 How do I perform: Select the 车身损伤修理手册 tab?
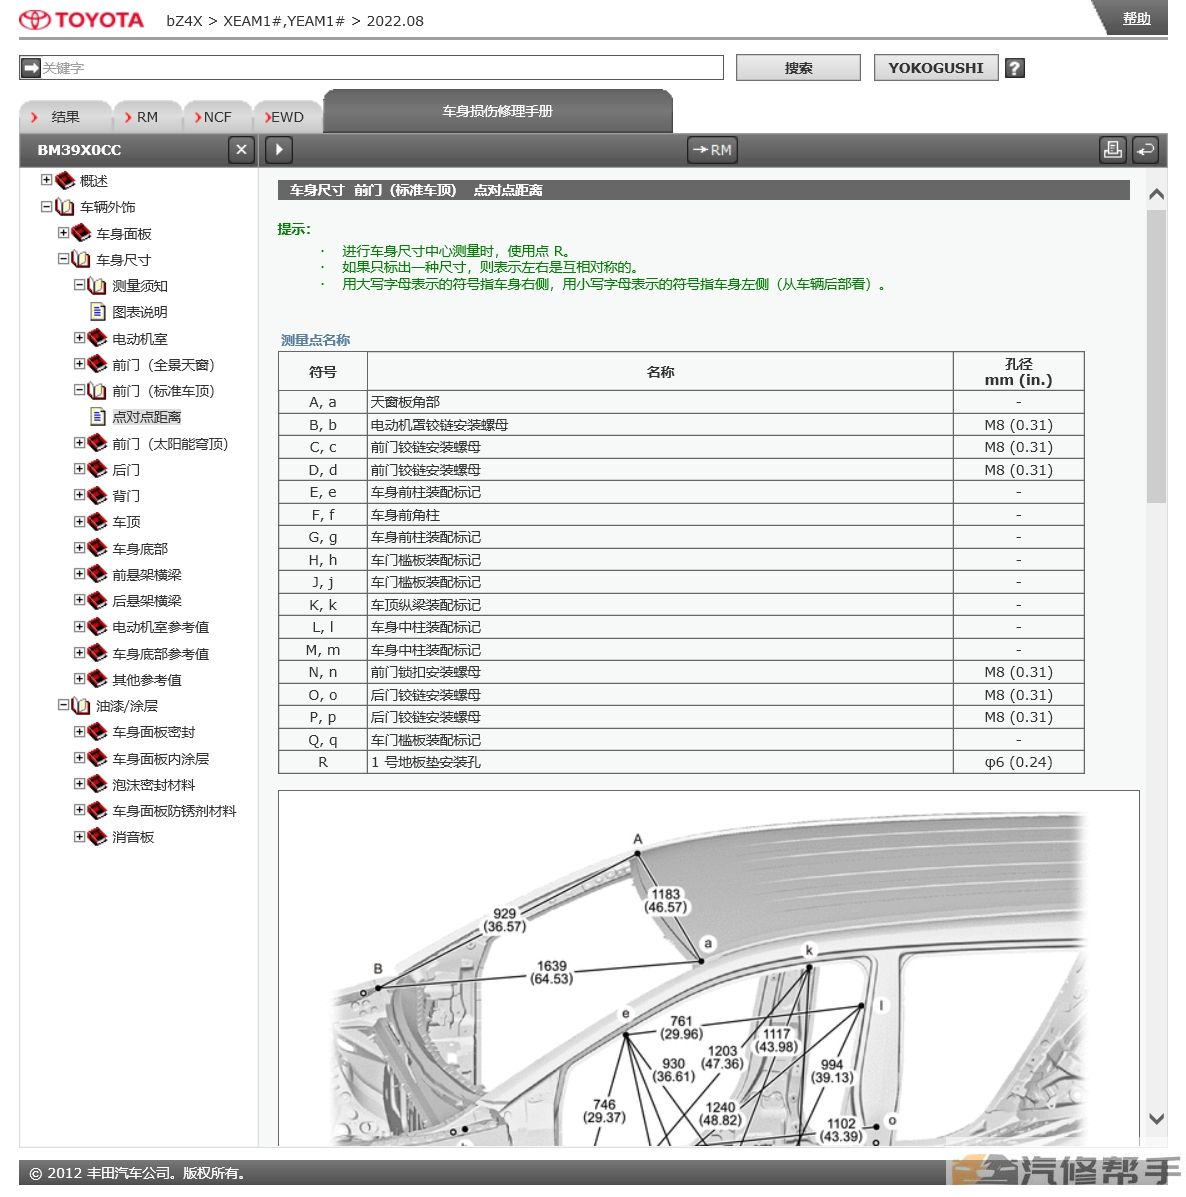(498, 111)
